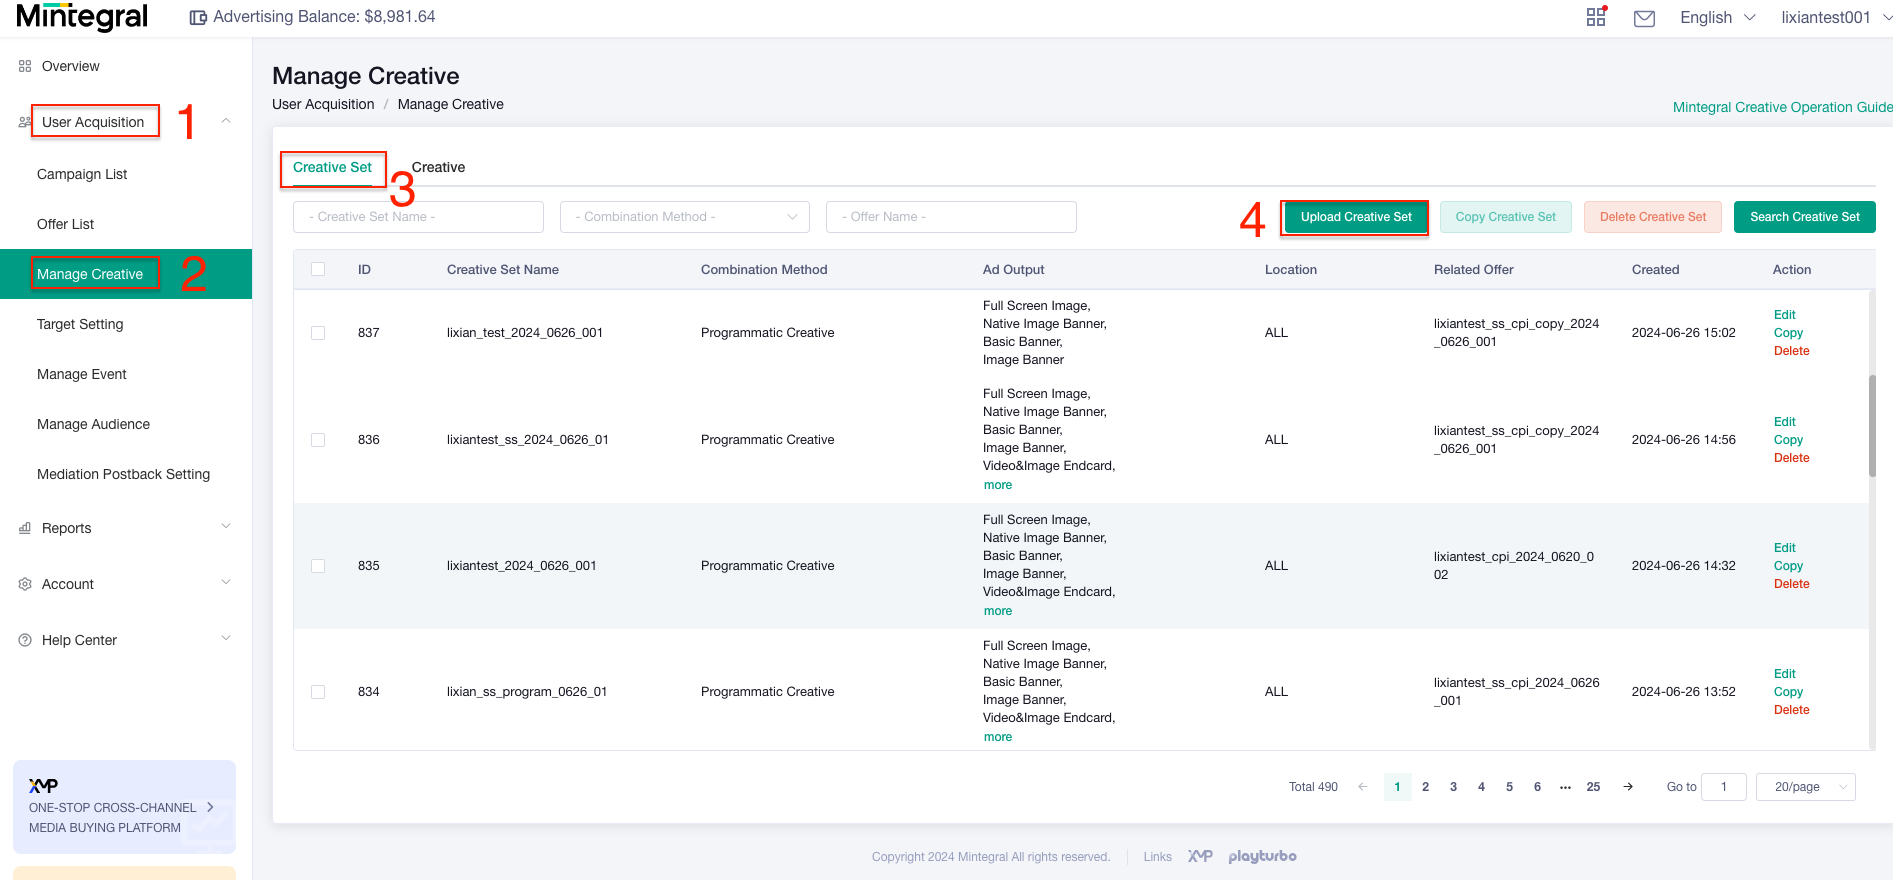The height and width of the screenshot is (880, 1893).
Task: Edit creative set lixian_test_2024_0626_001
Action: coord(1785,315)
